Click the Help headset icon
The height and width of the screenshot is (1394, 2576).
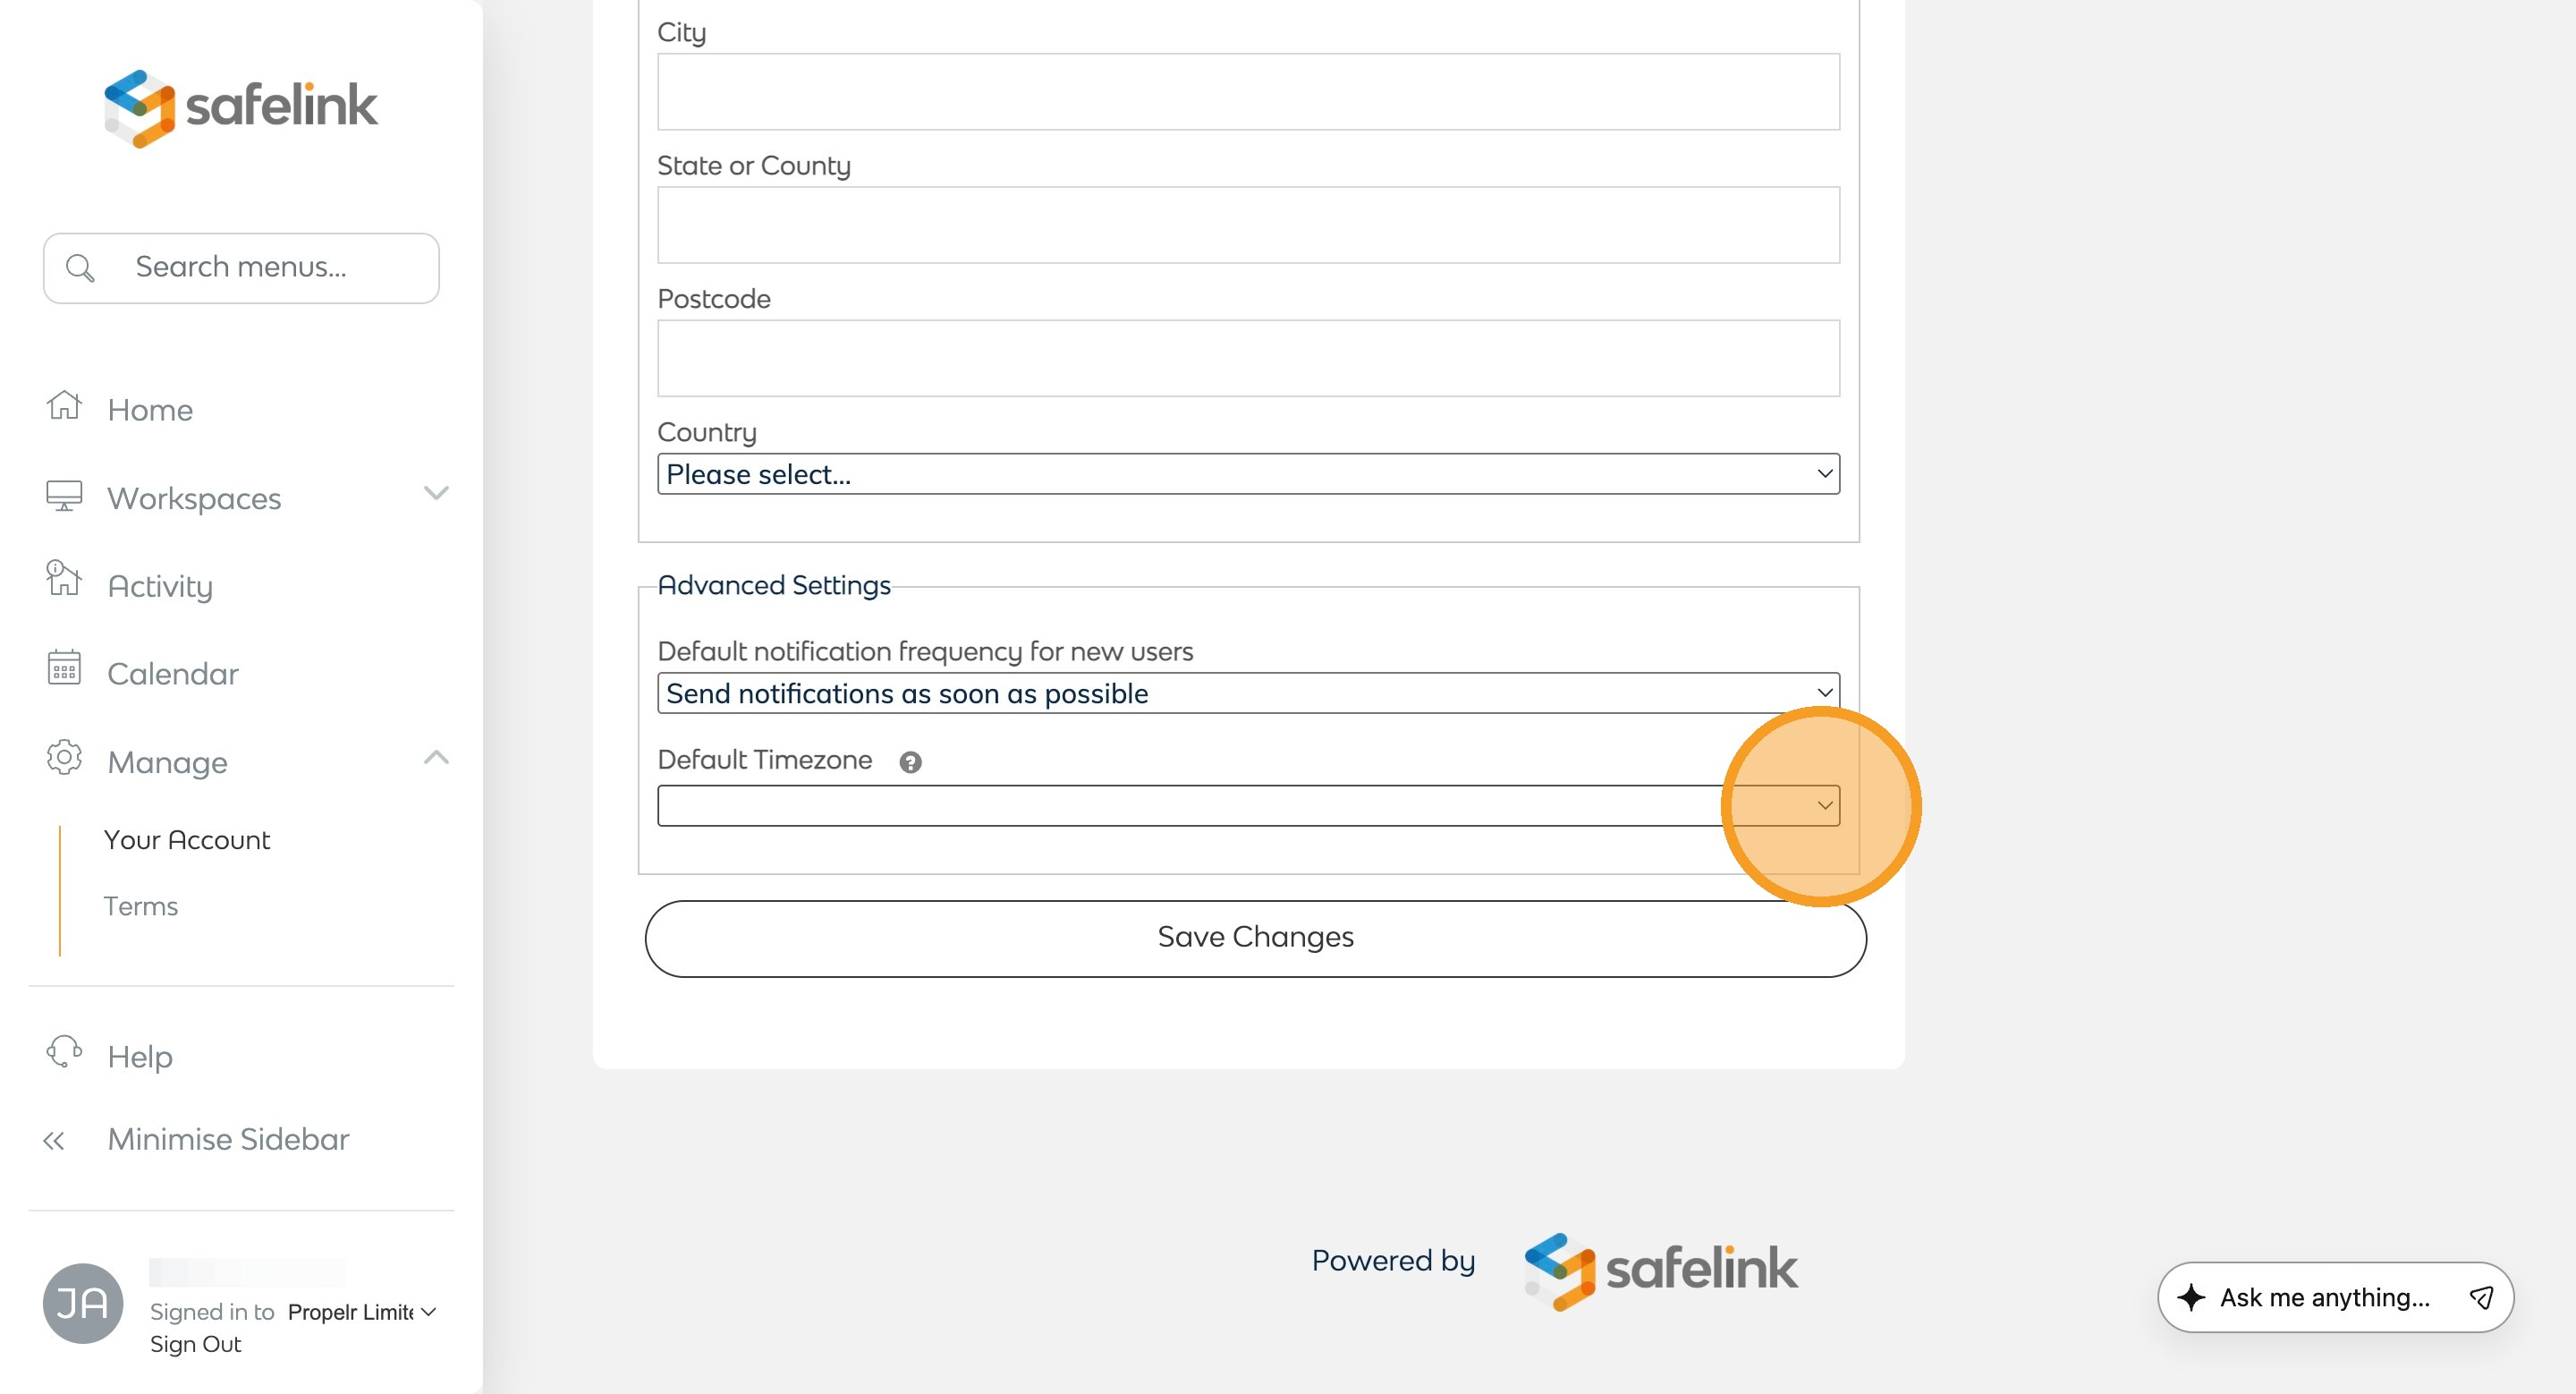(64, 1052)
